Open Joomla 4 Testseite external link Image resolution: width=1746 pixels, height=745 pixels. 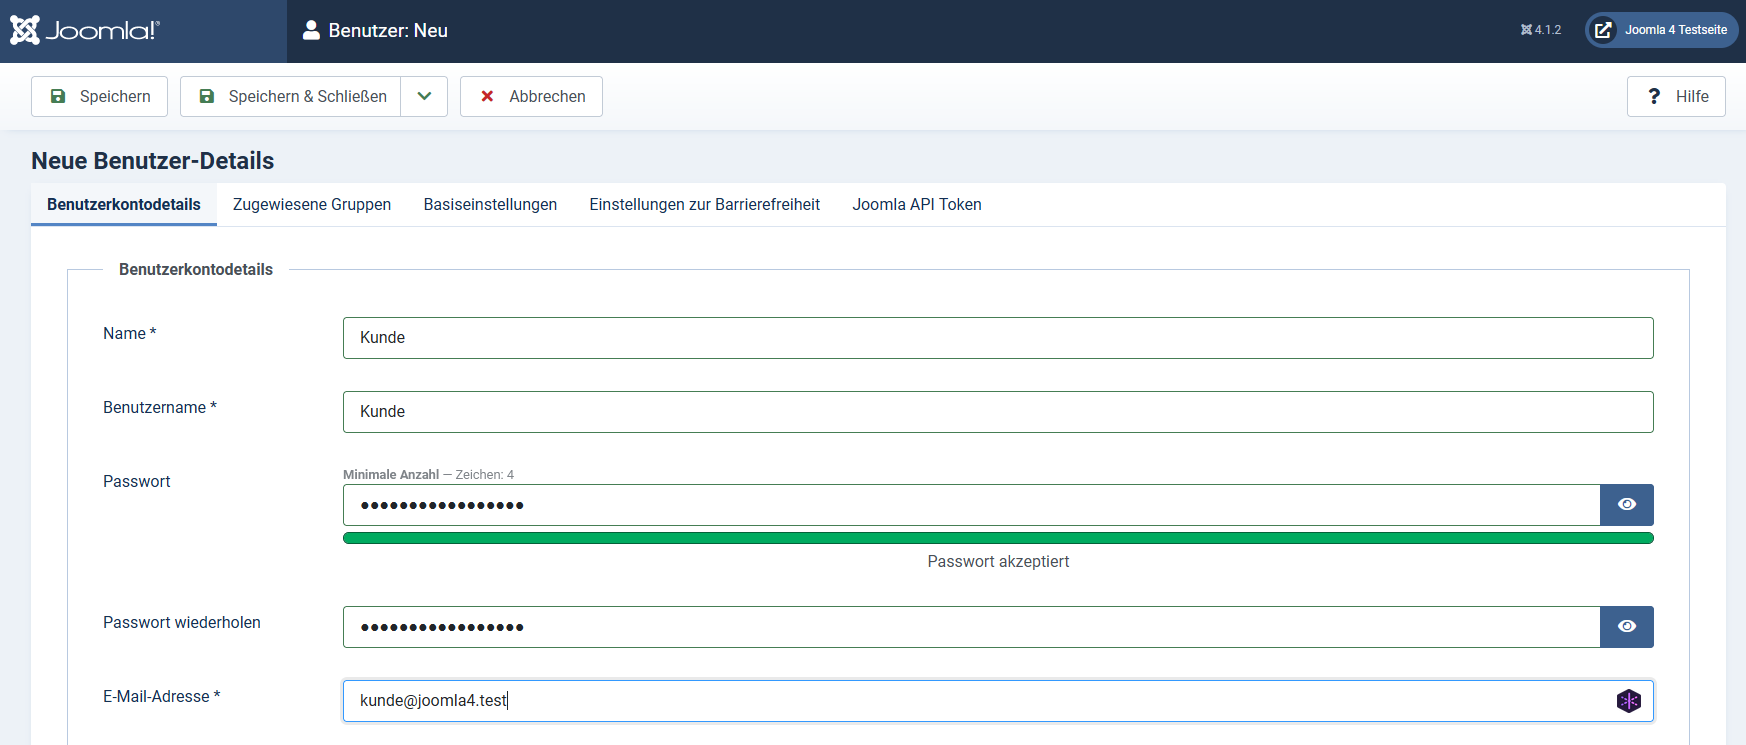[x=1661, y=30]
